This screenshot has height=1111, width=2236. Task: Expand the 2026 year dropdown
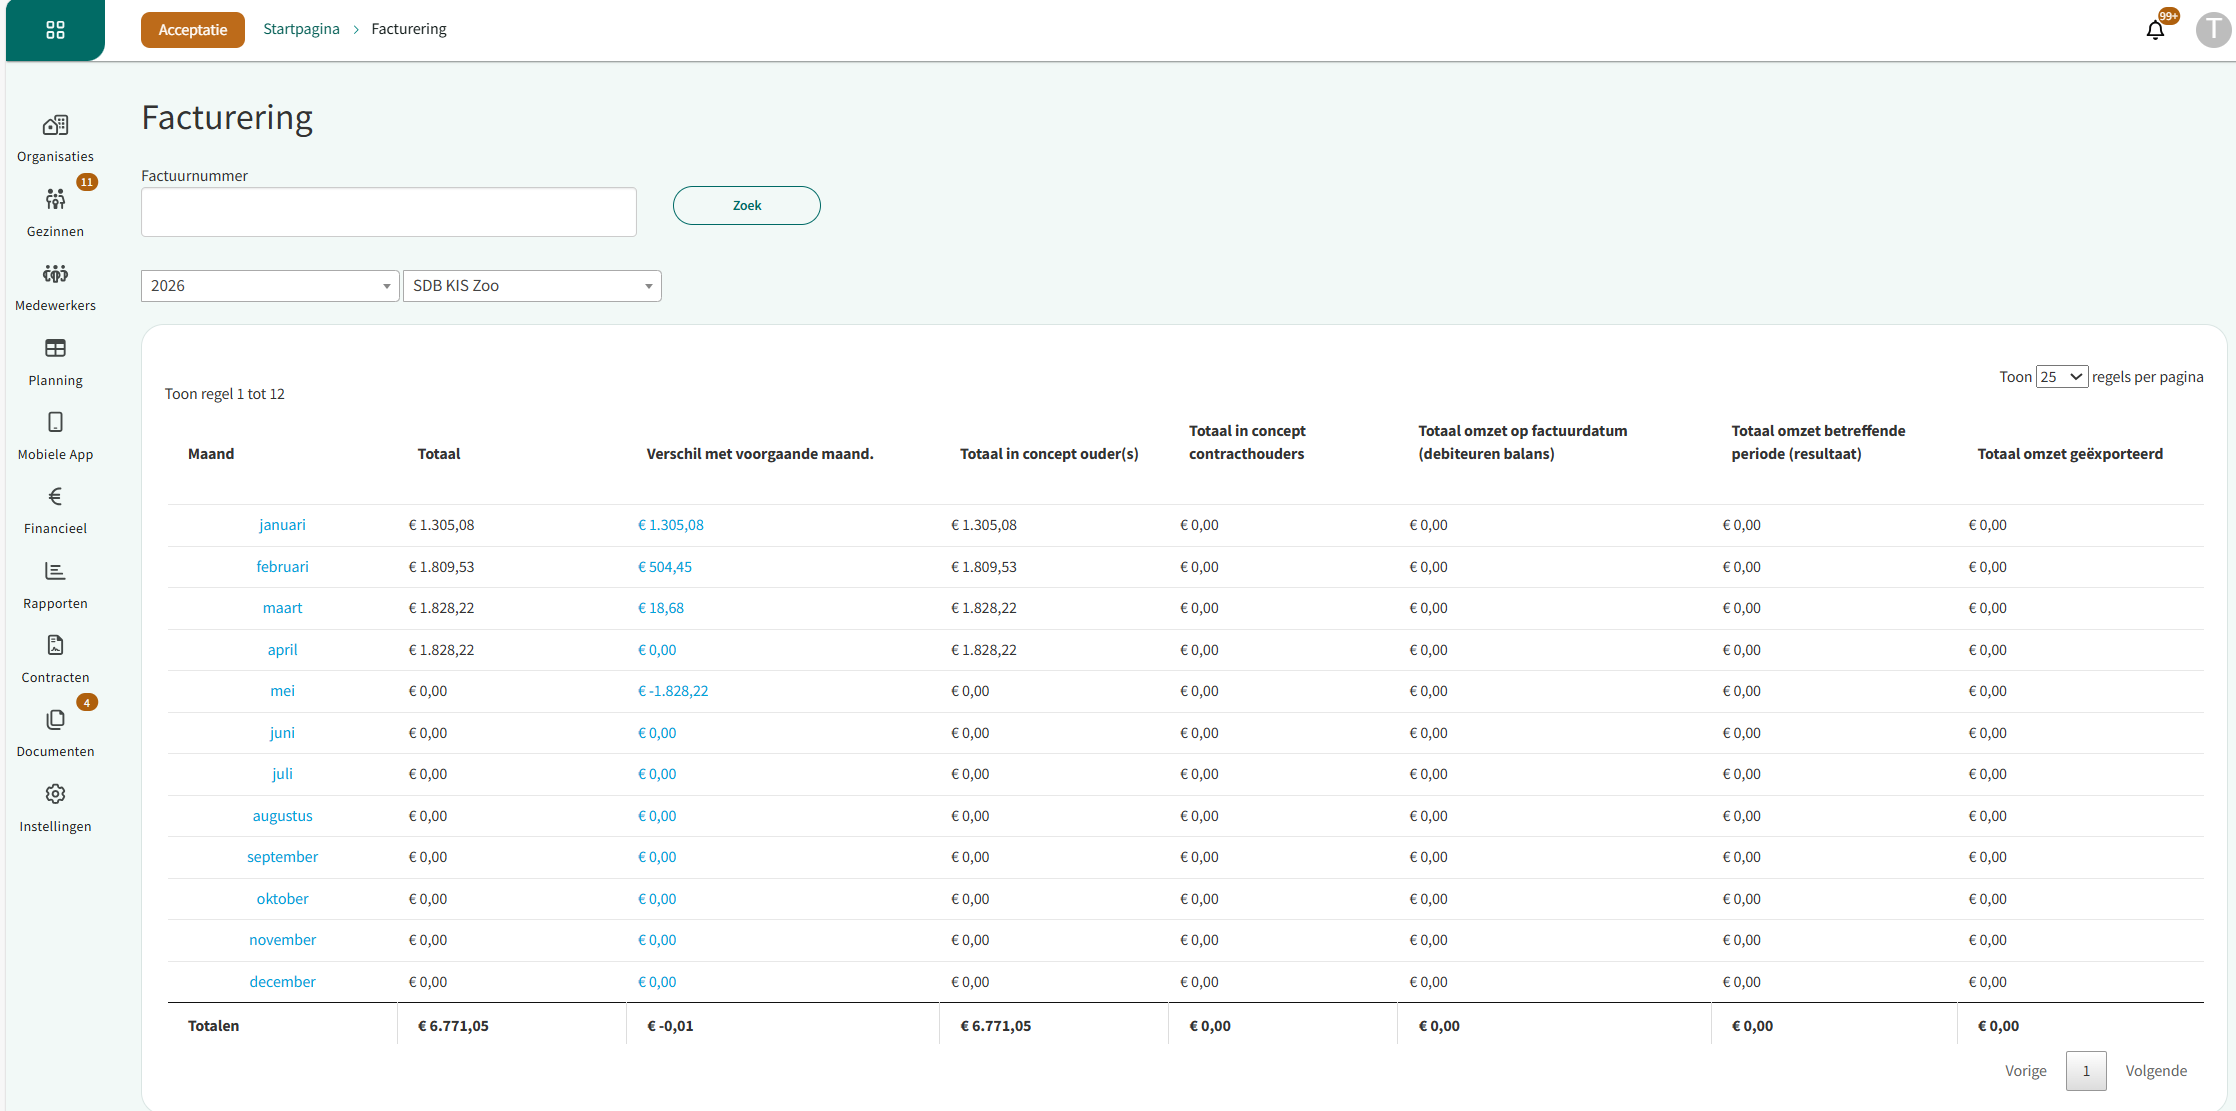click(270, 286)
